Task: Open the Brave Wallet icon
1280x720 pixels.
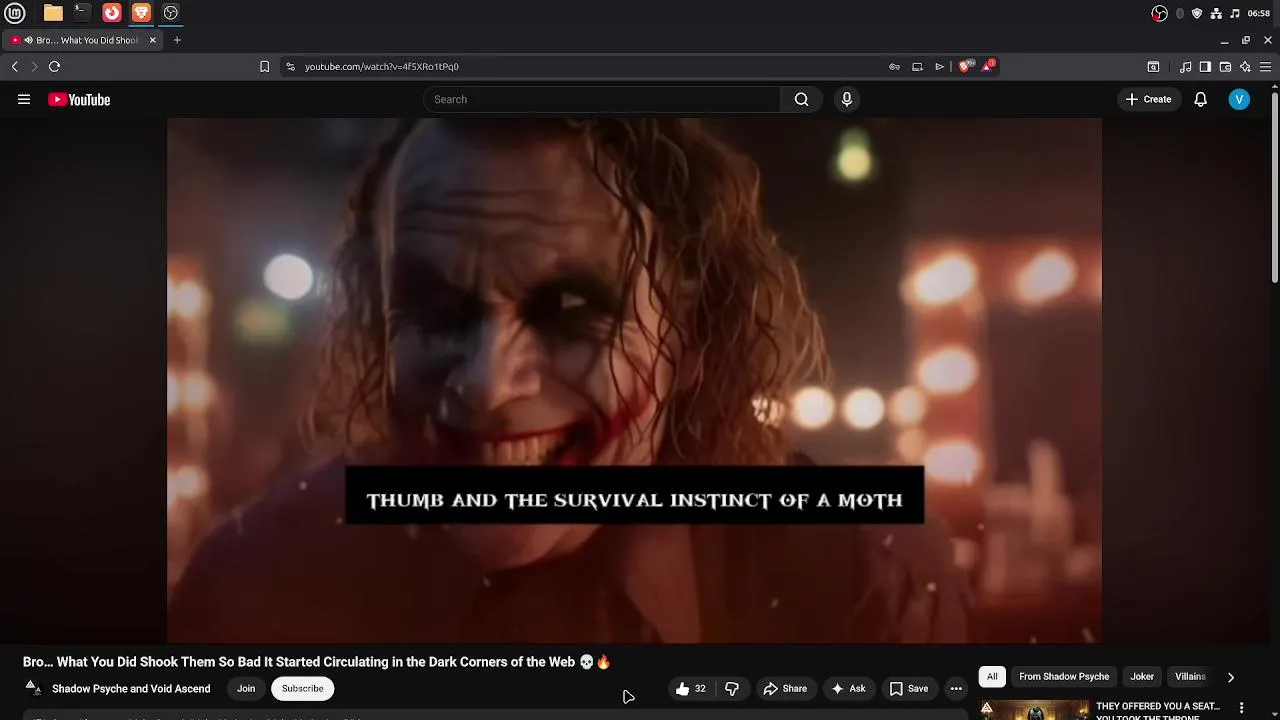Action: (x=1225, y=66)
